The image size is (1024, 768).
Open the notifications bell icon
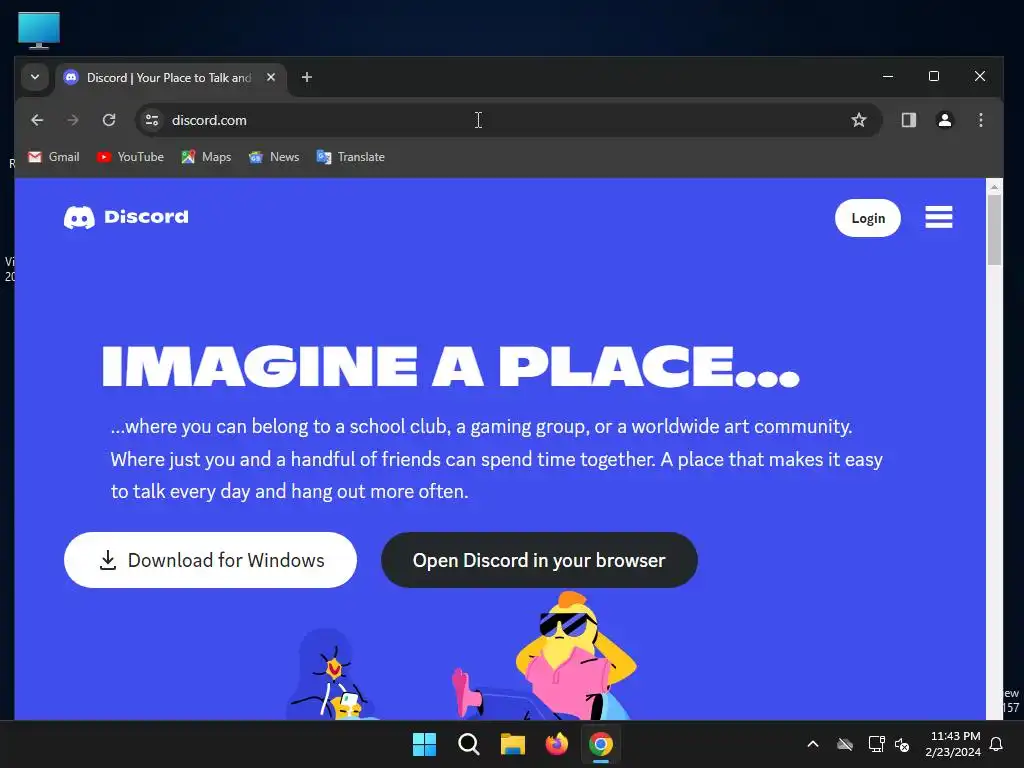pos(996,744)
